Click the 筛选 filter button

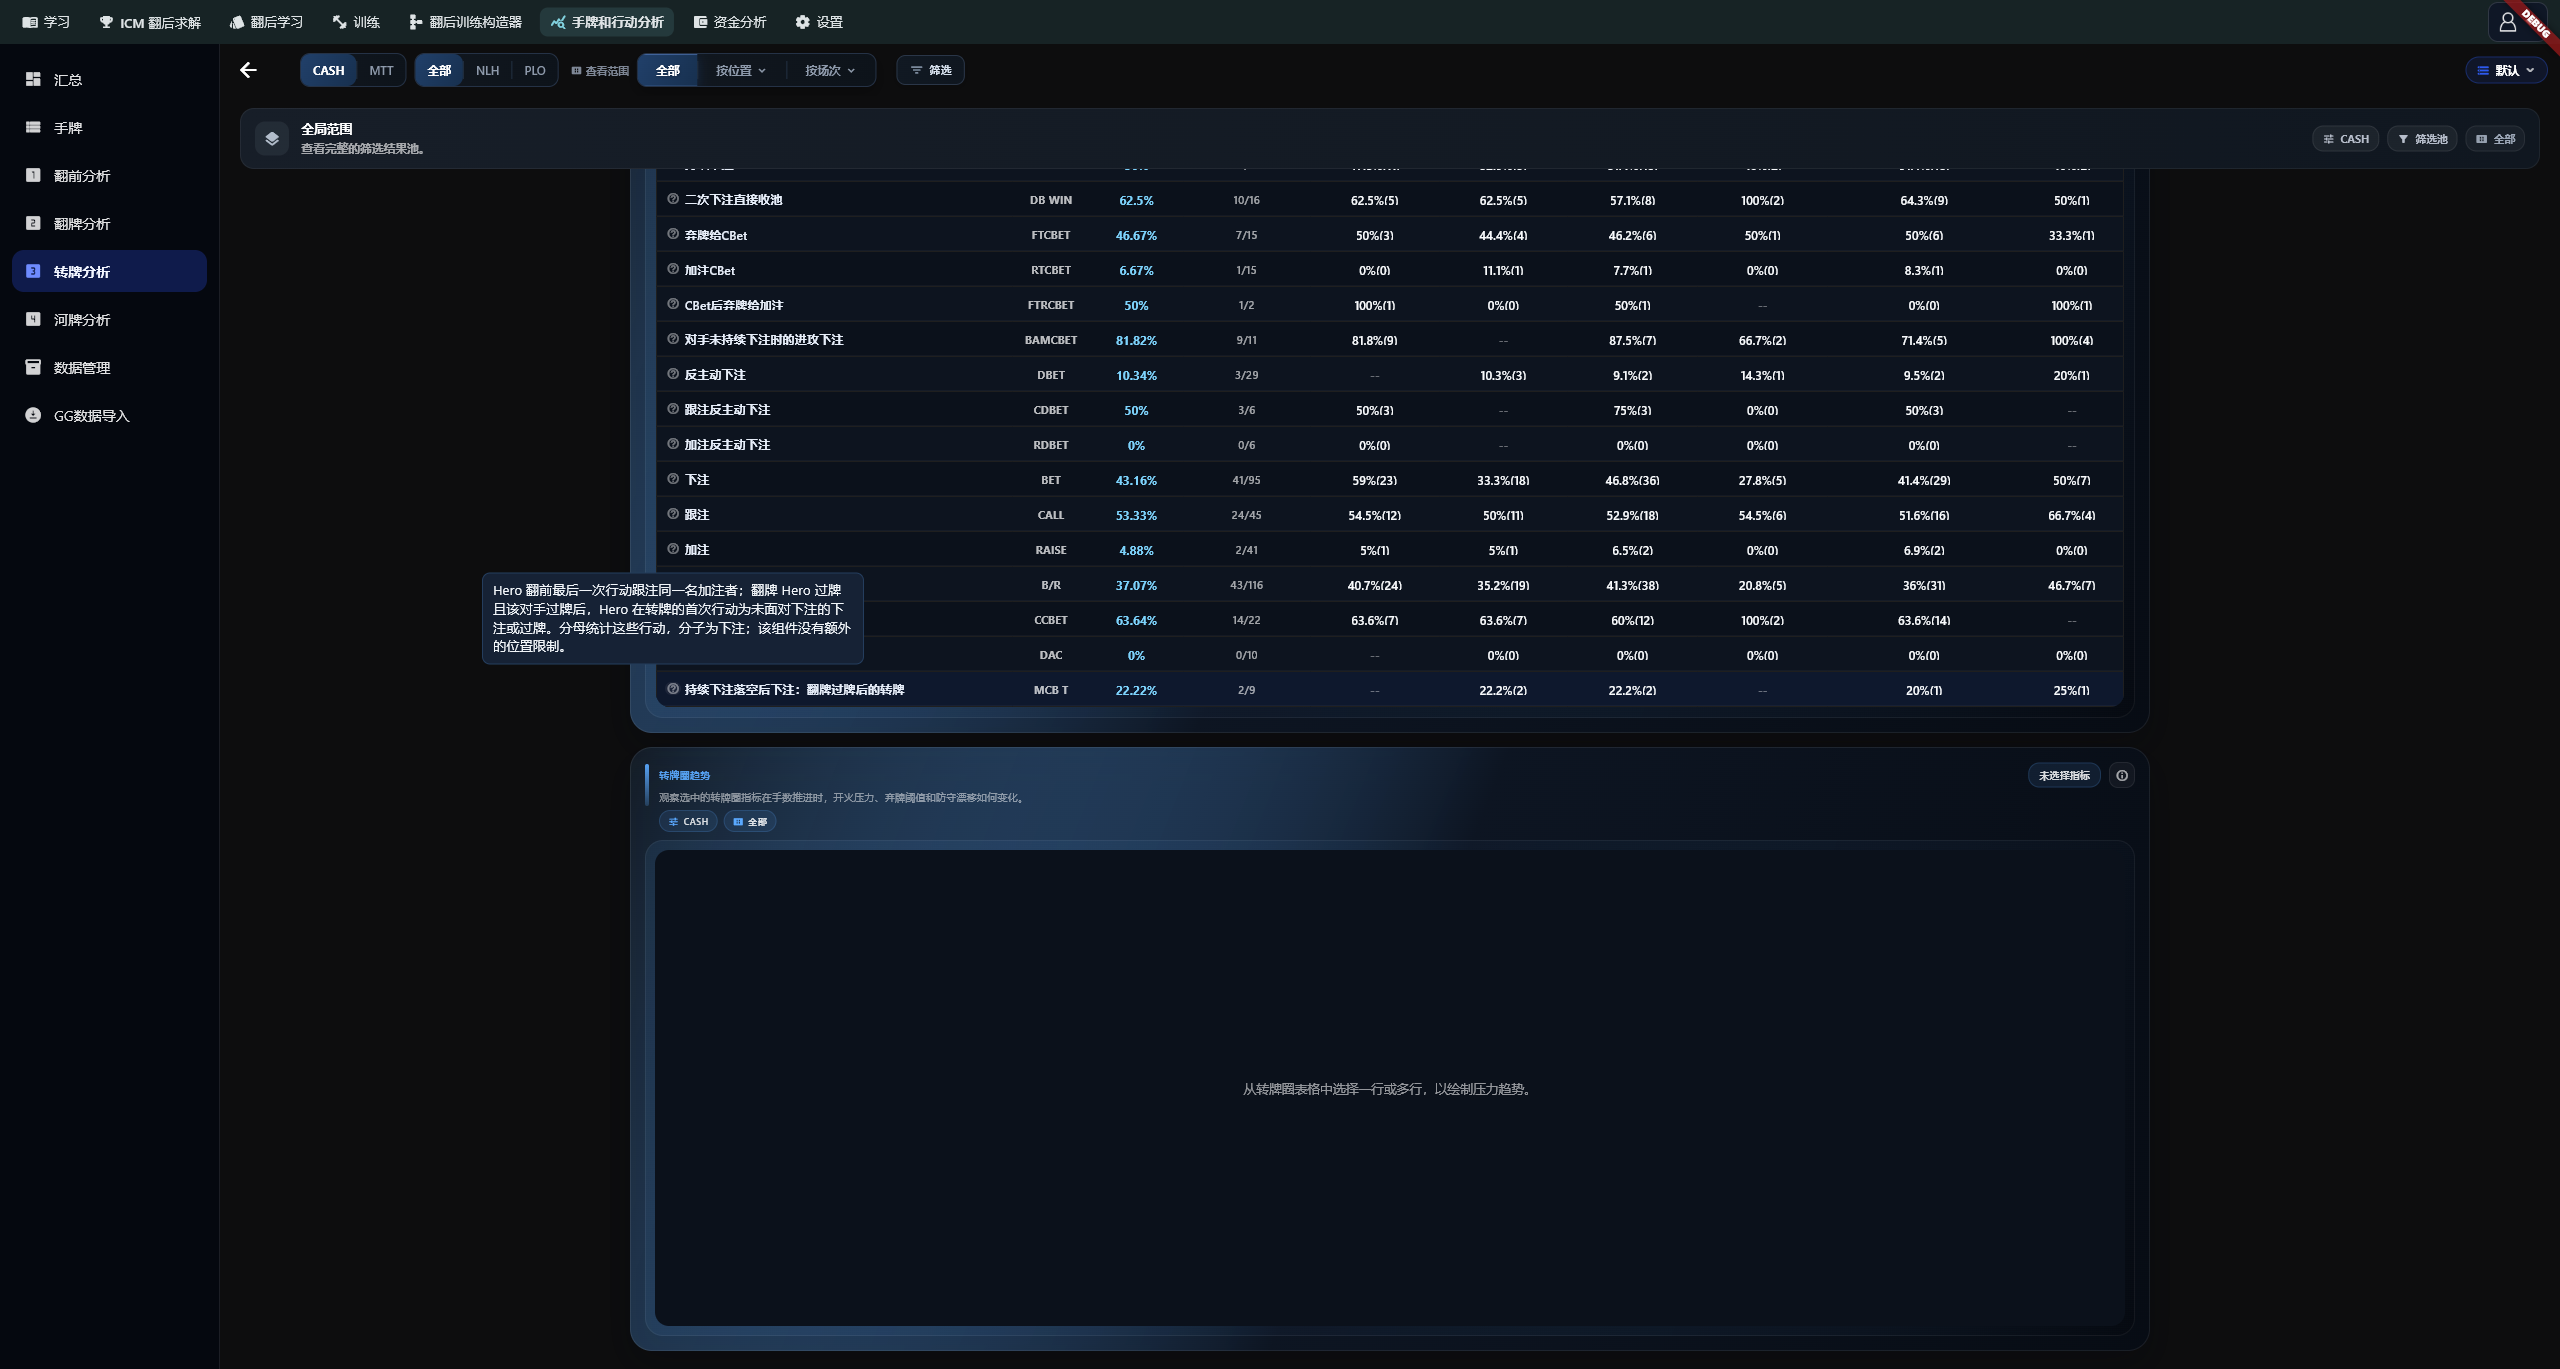(930, 70)
